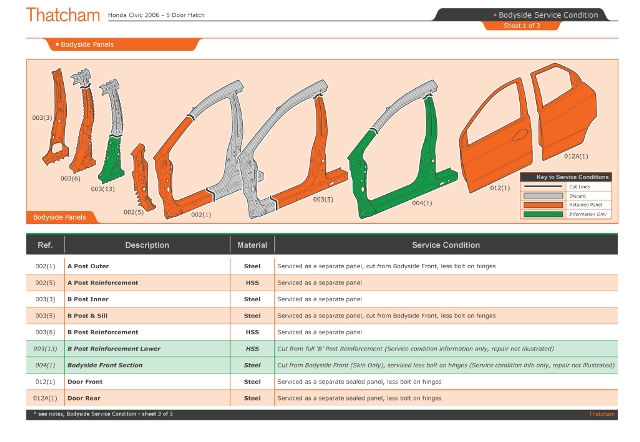Click the Thatcham footer text at bottom right

pos(602,414)
